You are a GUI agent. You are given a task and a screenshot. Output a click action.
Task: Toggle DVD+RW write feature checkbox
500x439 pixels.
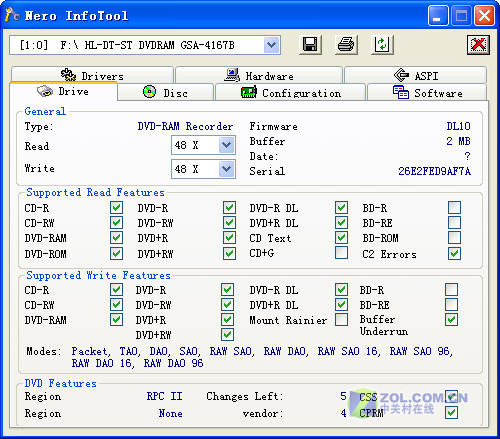point(227,334)
